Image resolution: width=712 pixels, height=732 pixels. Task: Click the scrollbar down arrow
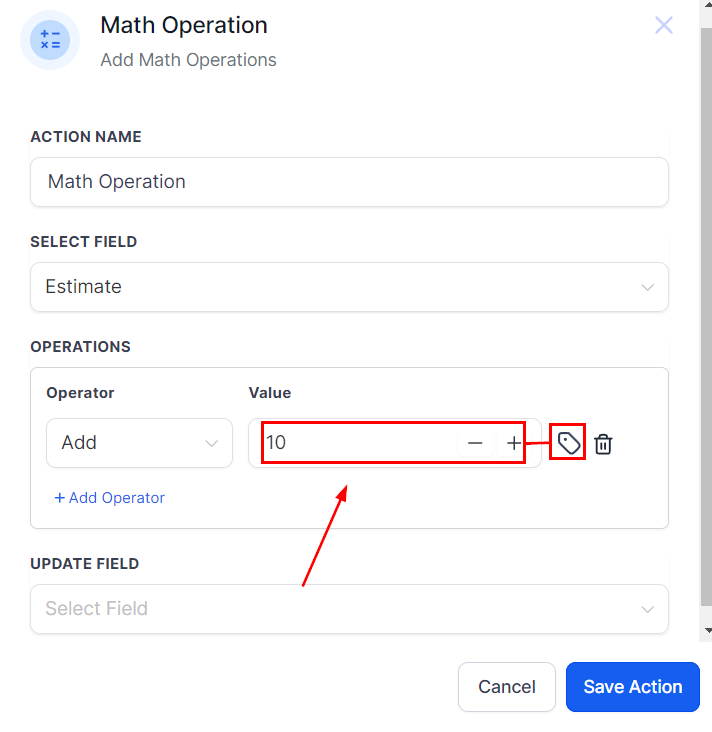coord(708,631)
